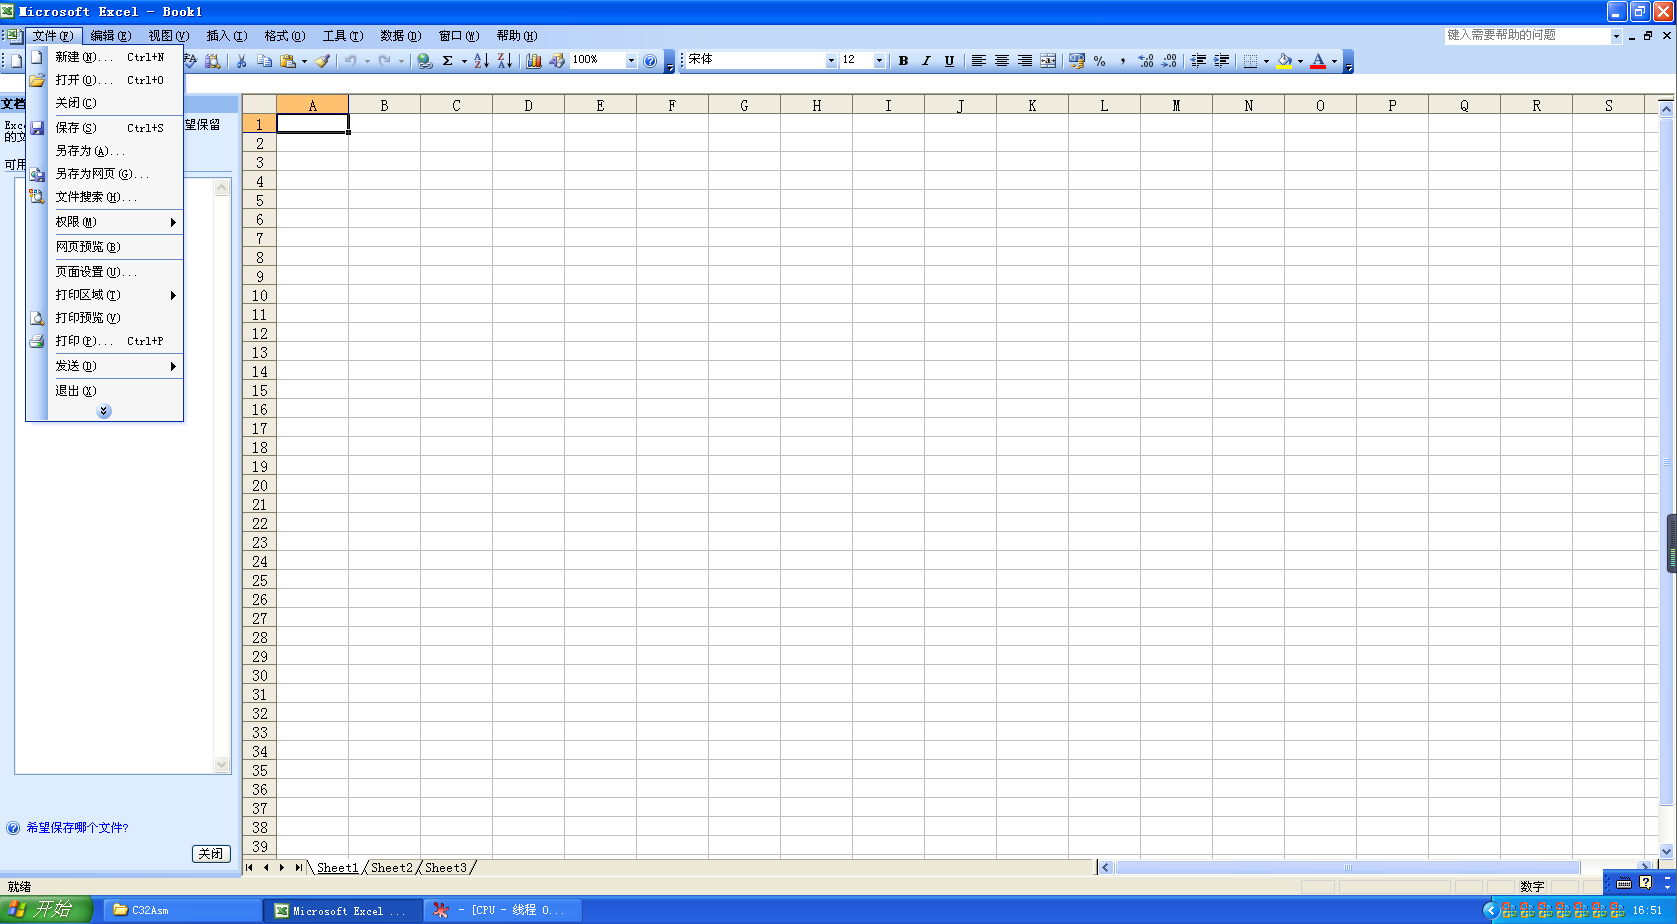
Task: Select row 10 header
Action: click(260, 296)
